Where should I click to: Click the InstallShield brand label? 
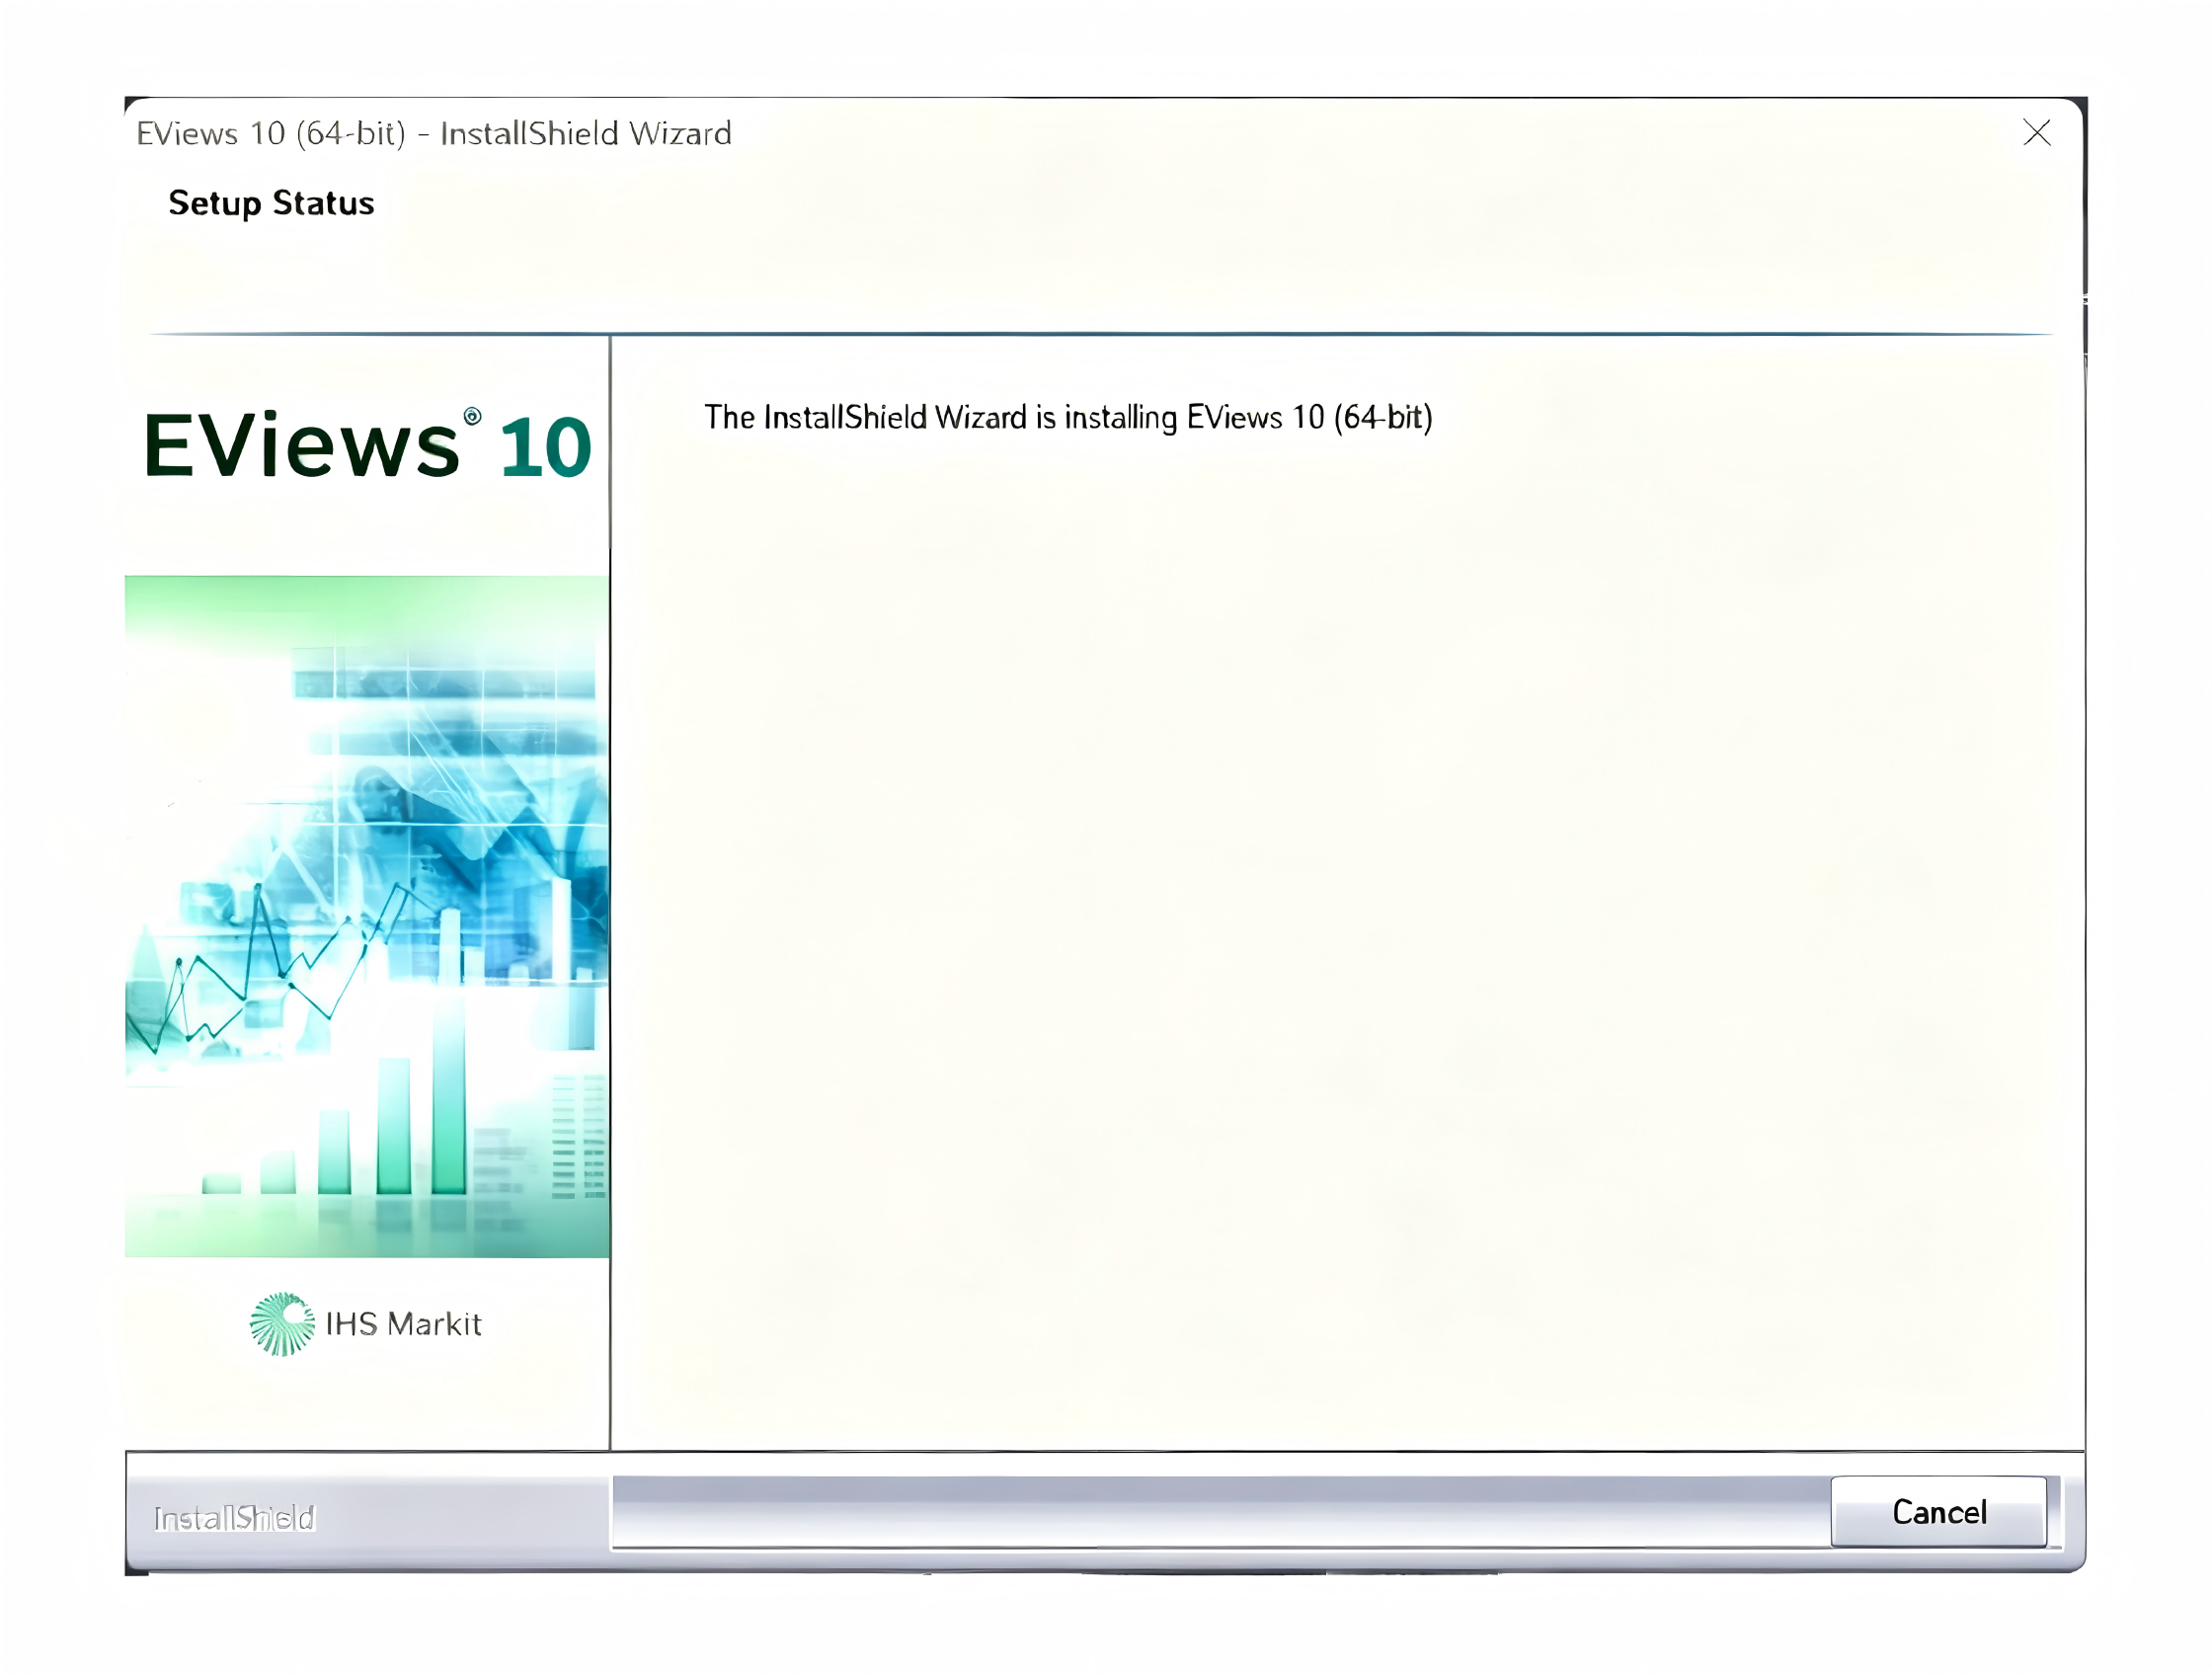tap(234, 1518)
